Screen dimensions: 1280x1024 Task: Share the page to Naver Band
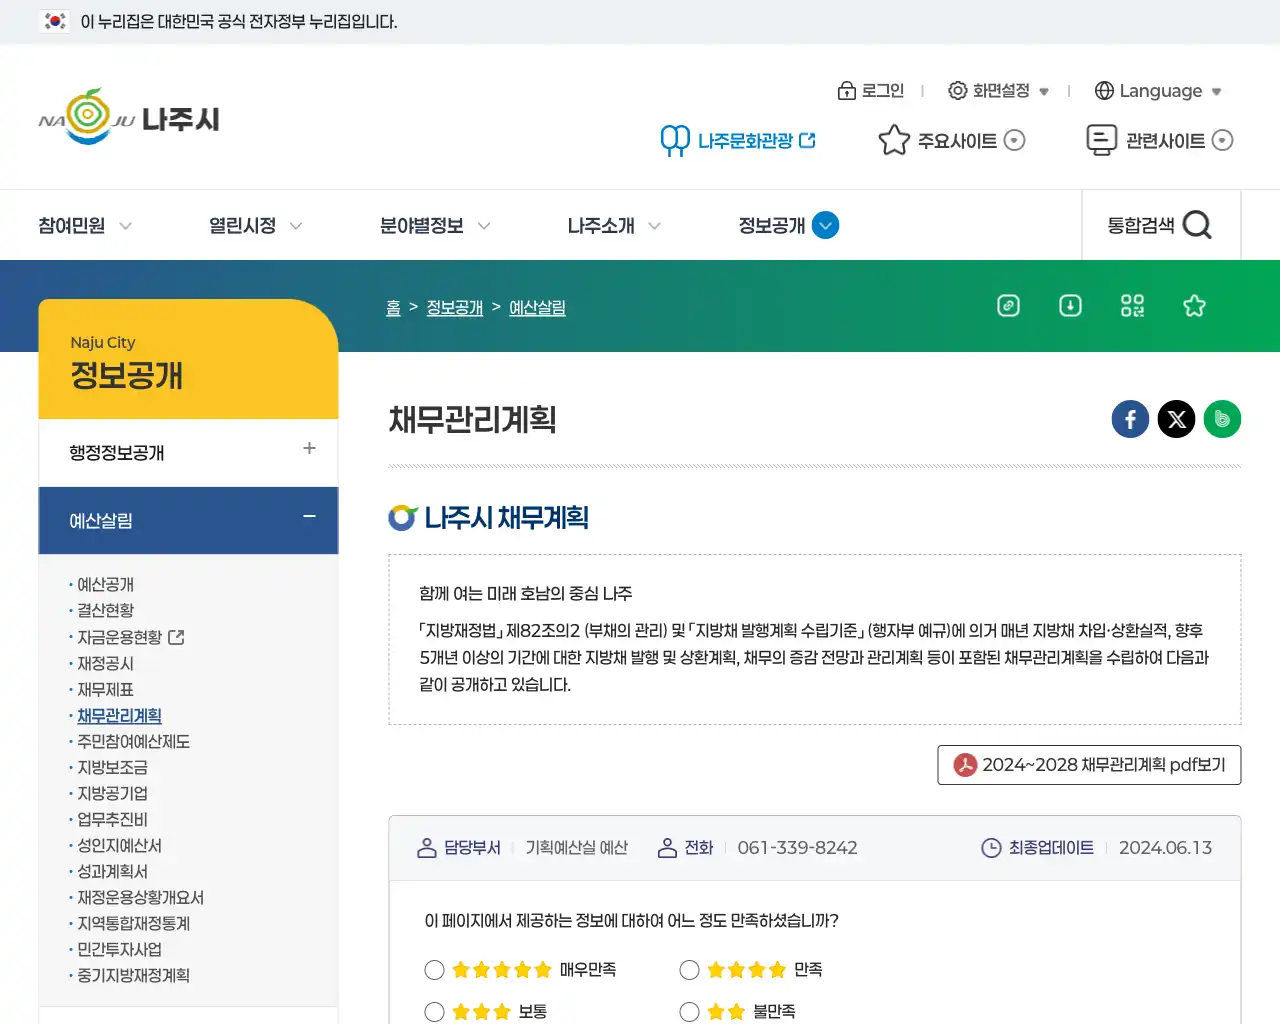1222,419
